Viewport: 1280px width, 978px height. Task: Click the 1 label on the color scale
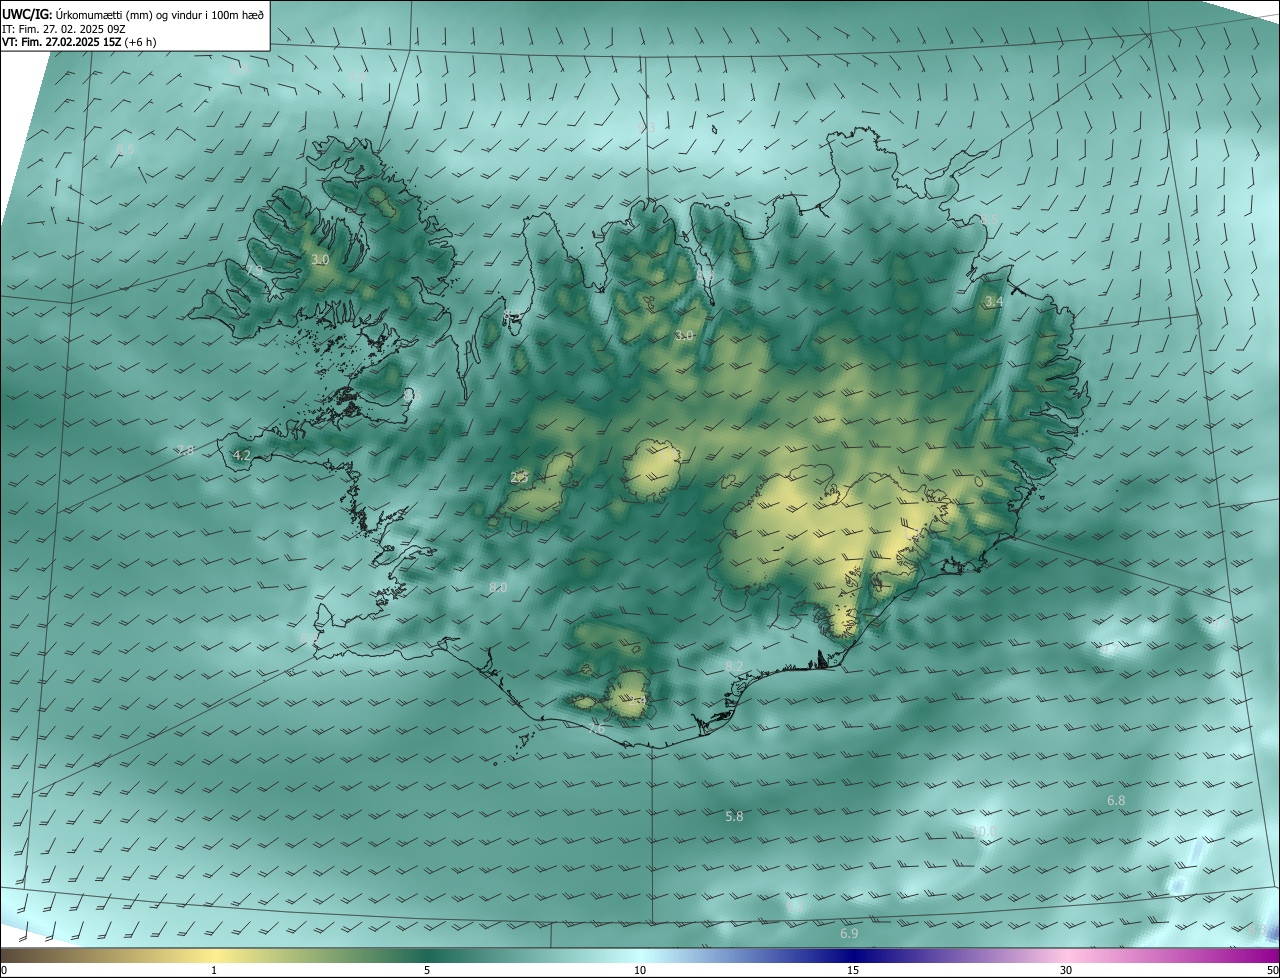(x=214, y=970)
